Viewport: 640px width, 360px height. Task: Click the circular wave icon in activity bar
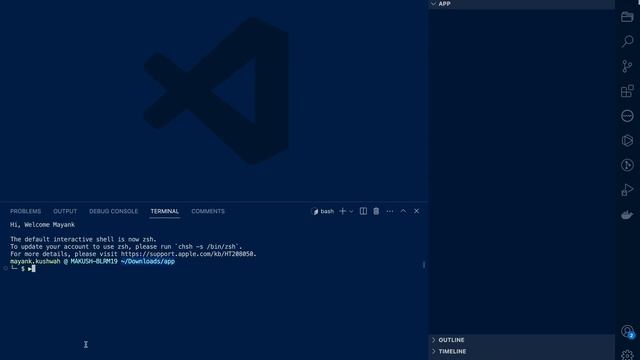pos(627,116)
